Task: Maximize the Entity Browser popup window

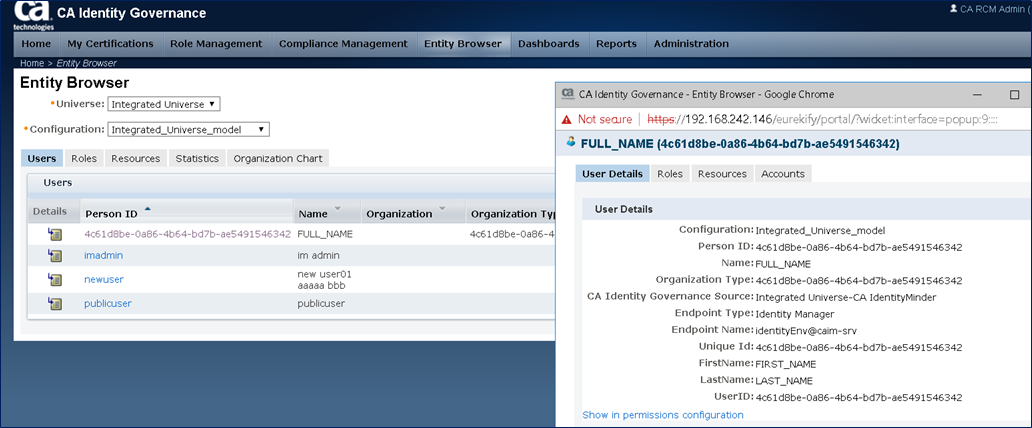Action: (x=1014, y=94)
